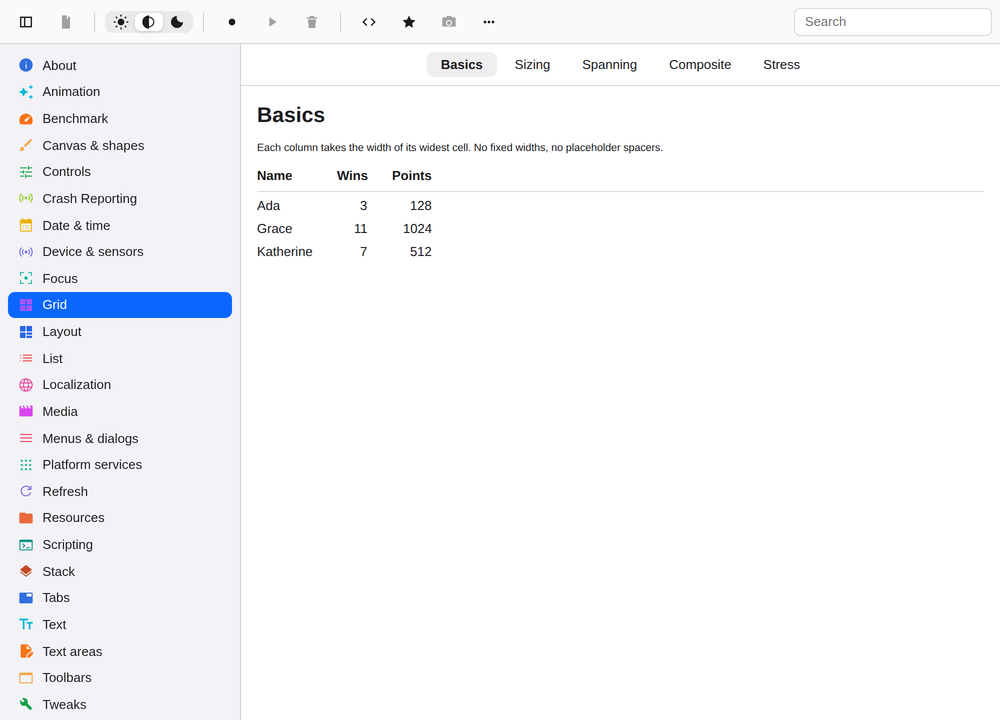Image resolution: width=1000 pixels, height=720 pixels.
Task: Start recording with the dot icon
Action: (232, 22)
